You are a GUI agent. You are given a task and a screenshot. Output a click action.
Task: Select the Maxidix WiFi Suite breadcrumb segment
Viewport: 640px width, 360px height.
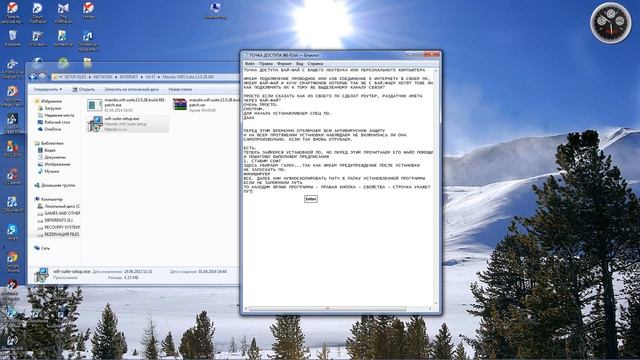pyautogui.click(x=188, y=77)
